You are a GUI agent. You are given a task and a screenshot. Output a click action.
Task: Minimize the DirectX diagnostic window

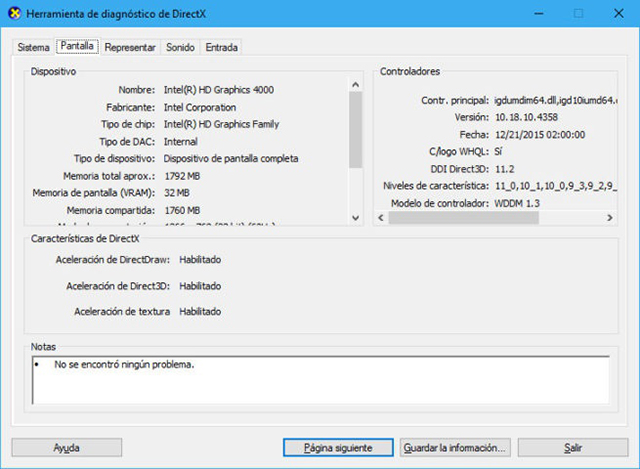click(539, 13)
